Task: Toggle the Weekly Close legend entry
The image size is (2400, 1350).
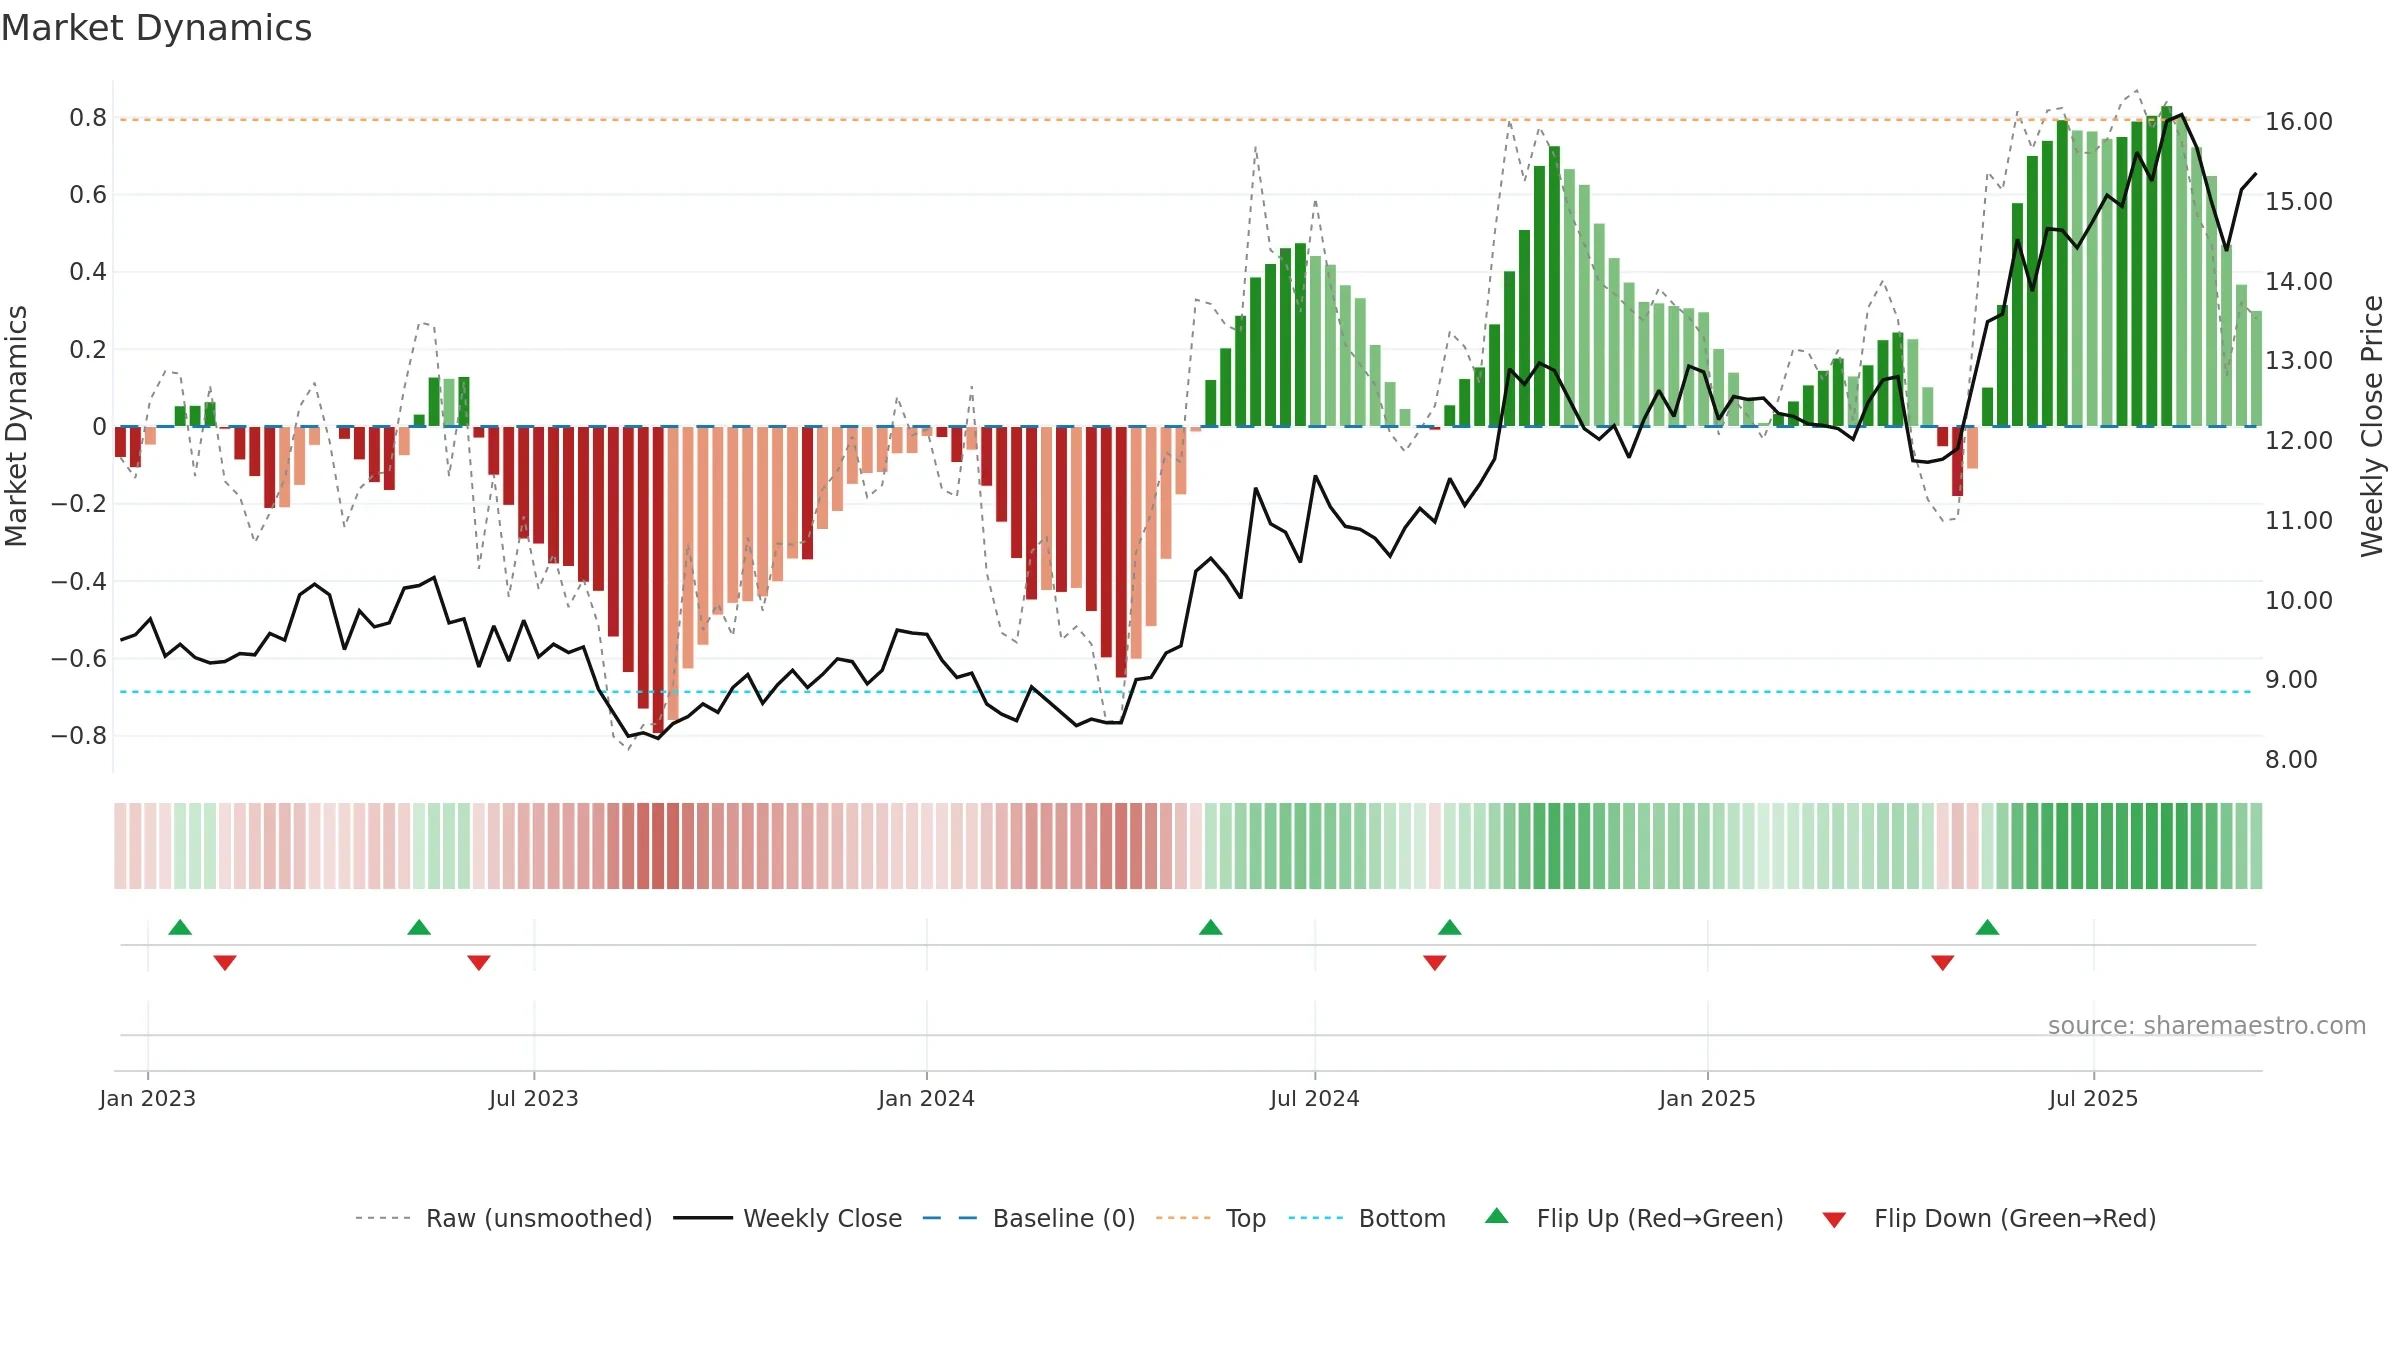Action: pos(788,1218)
